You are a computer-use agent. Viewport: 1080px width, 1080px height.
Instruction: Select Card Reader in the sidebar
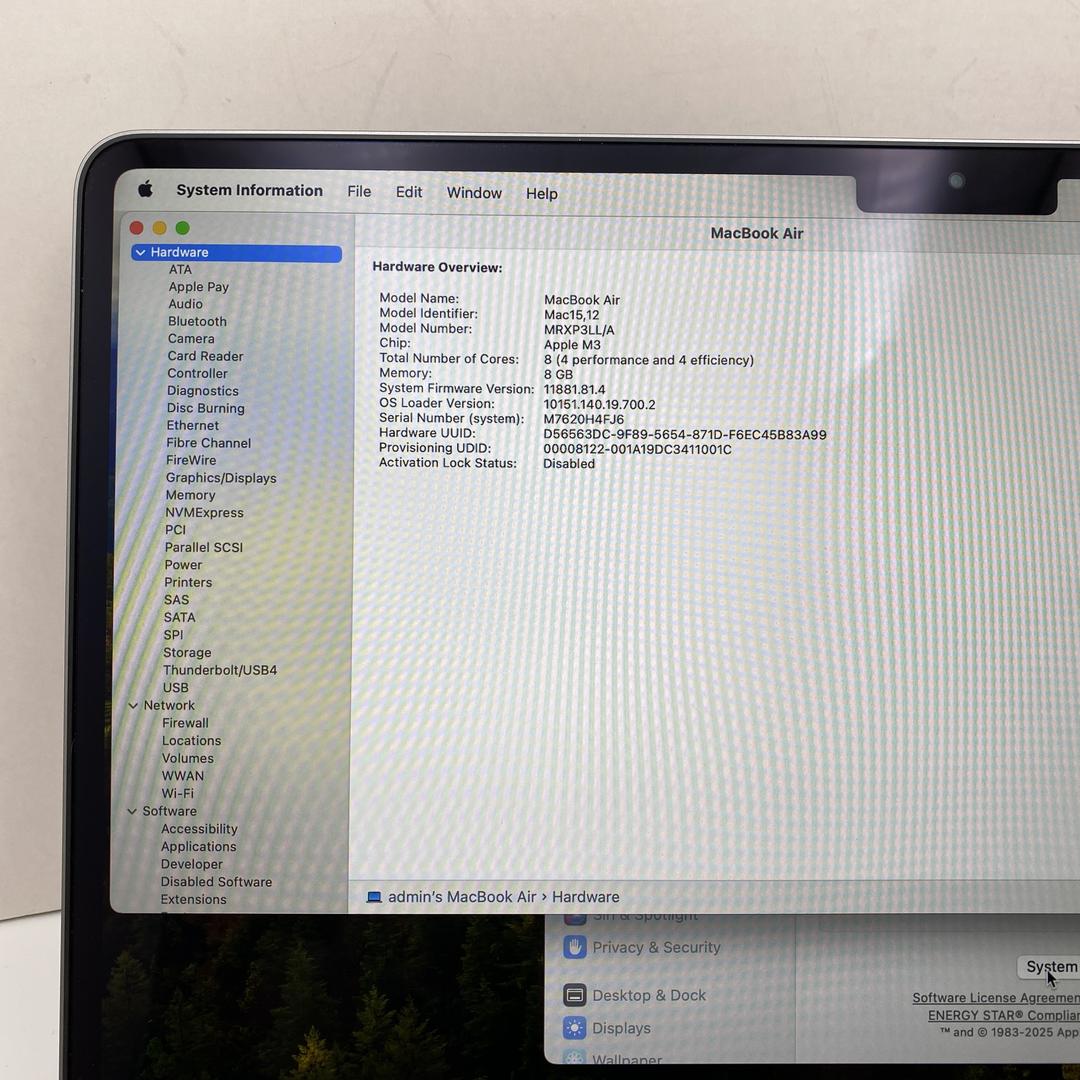click(x=205, y=356)
